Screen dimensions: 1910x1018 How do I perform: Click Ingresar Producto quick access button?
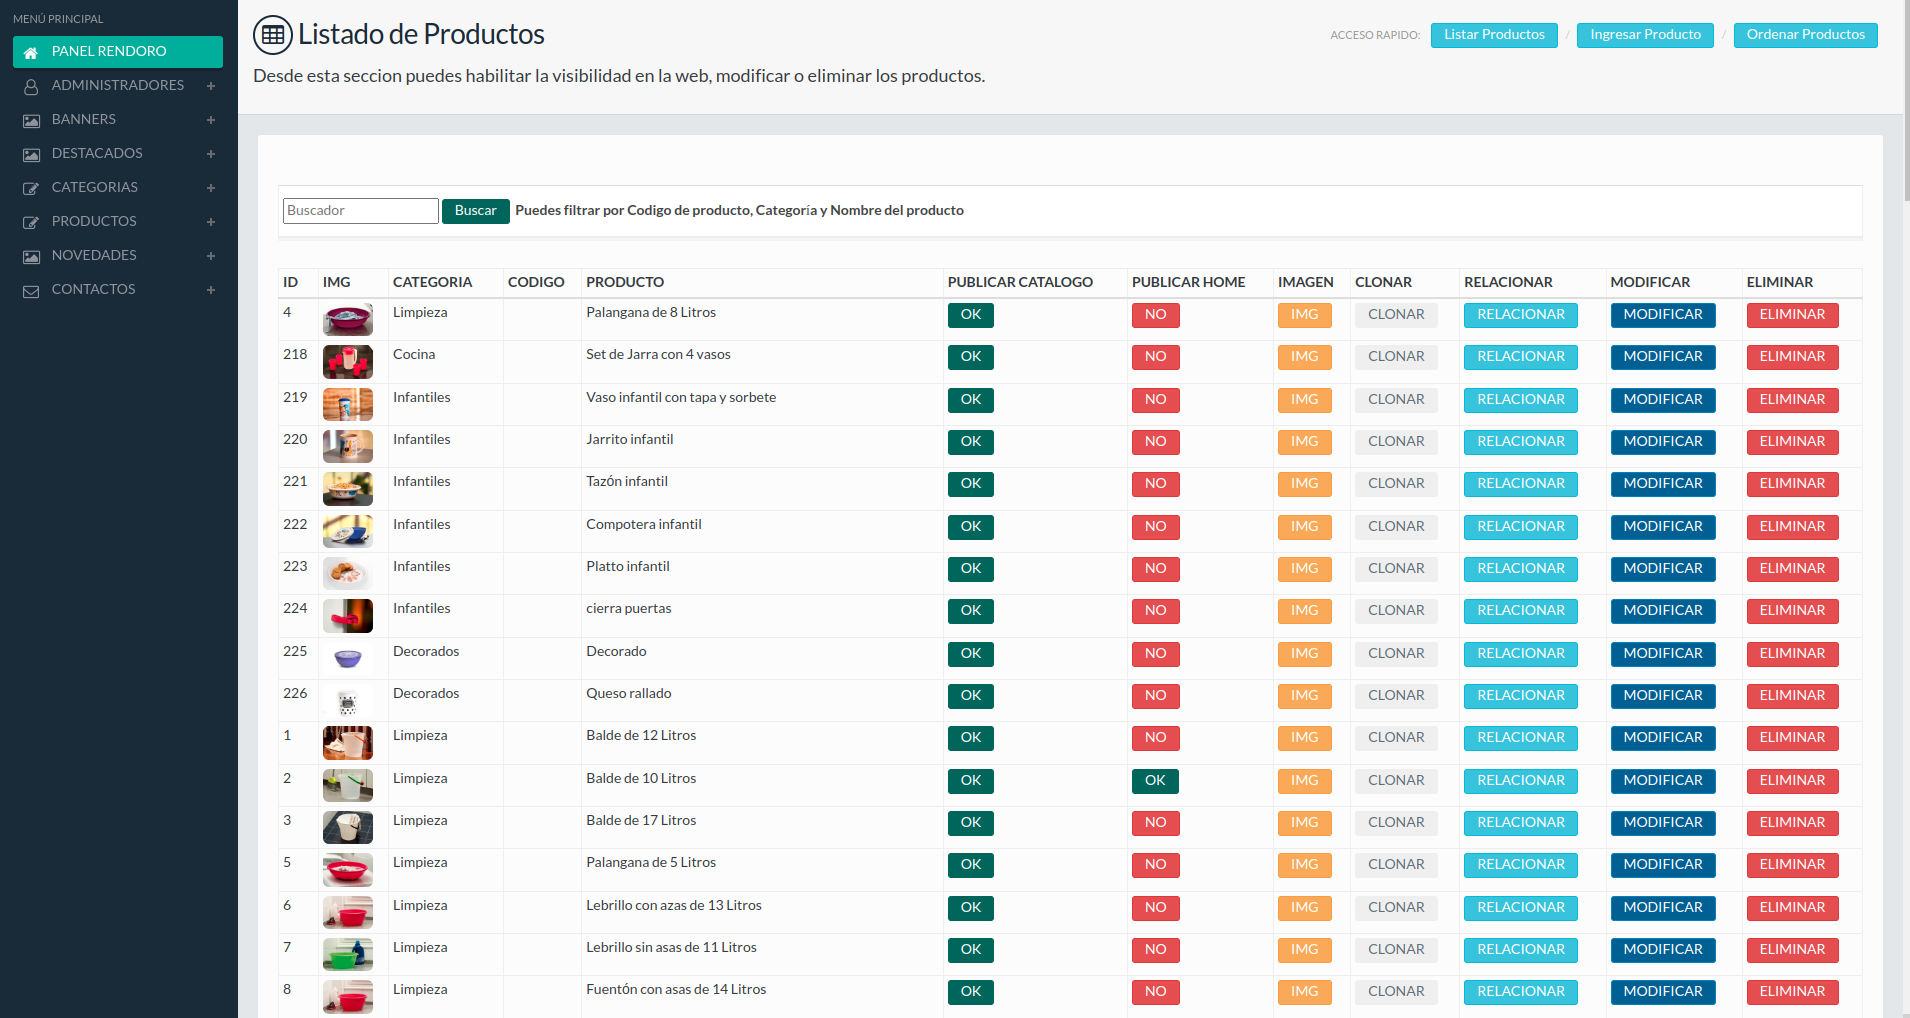click(1645, 35)
